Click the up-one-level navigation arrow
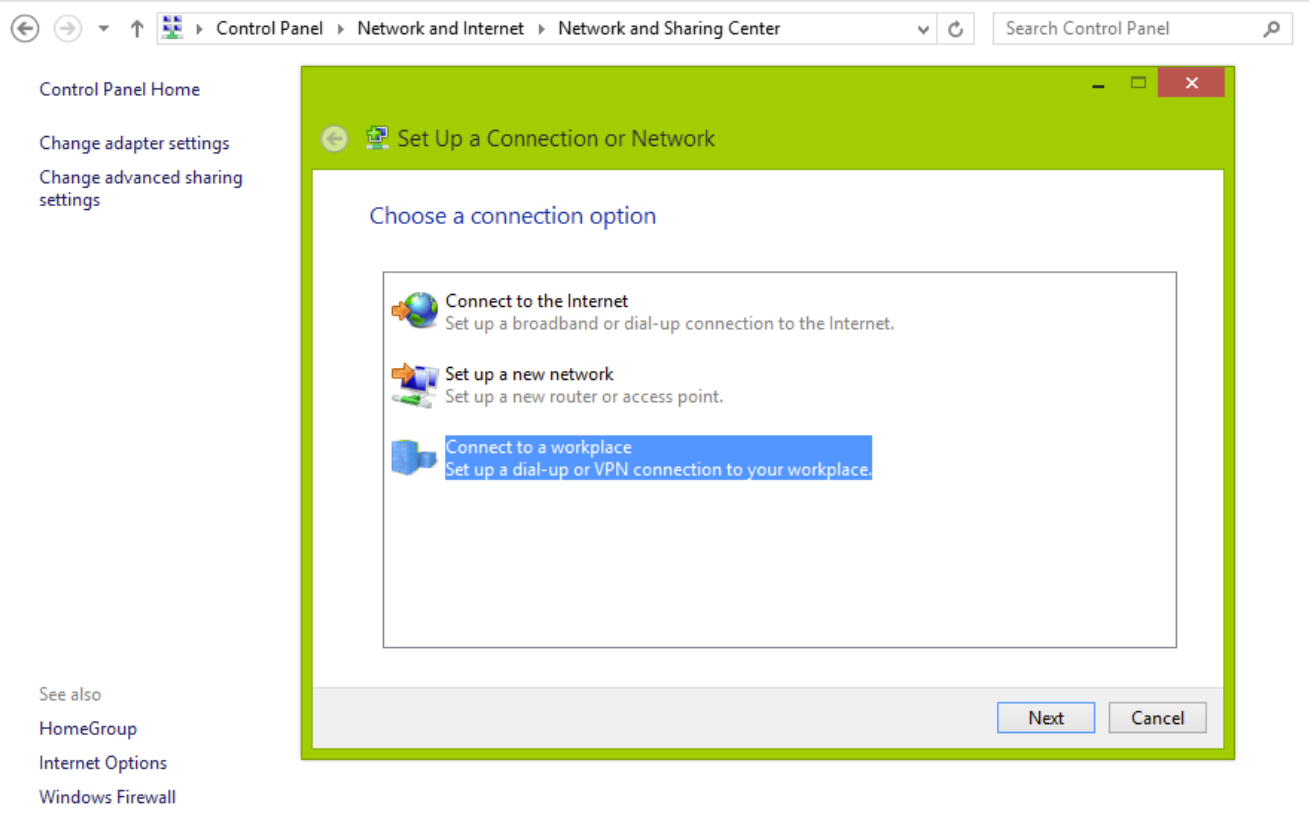Screen dimensions: 1309x828 coord(136,28)
